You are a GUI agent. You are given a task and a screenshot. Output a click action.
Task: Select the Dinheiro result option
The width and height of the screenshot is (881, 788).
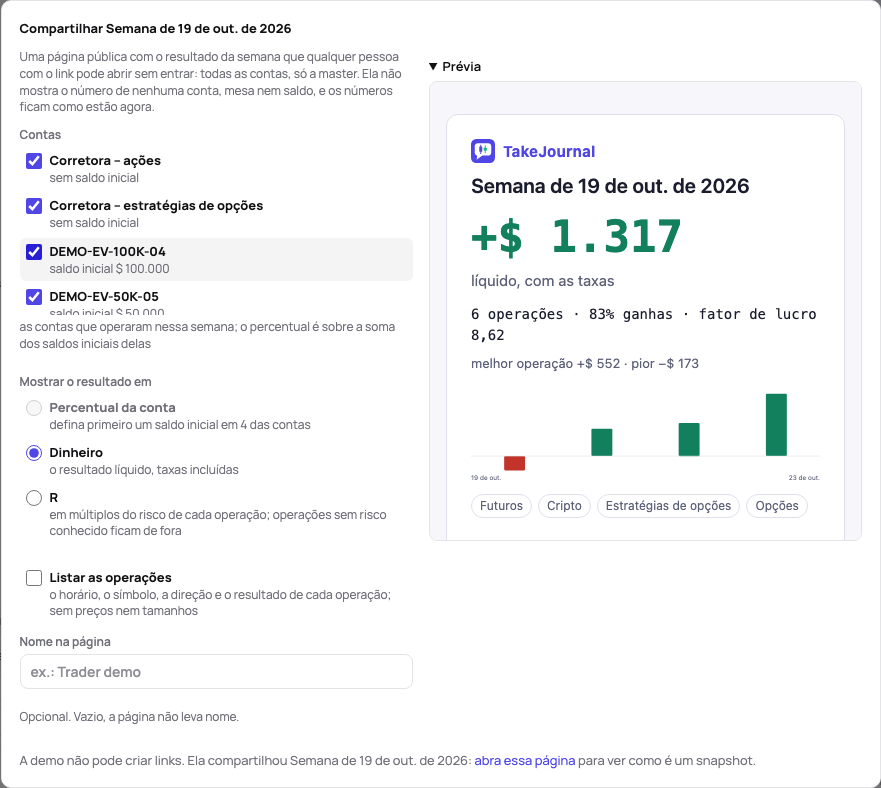click(34, 452)
